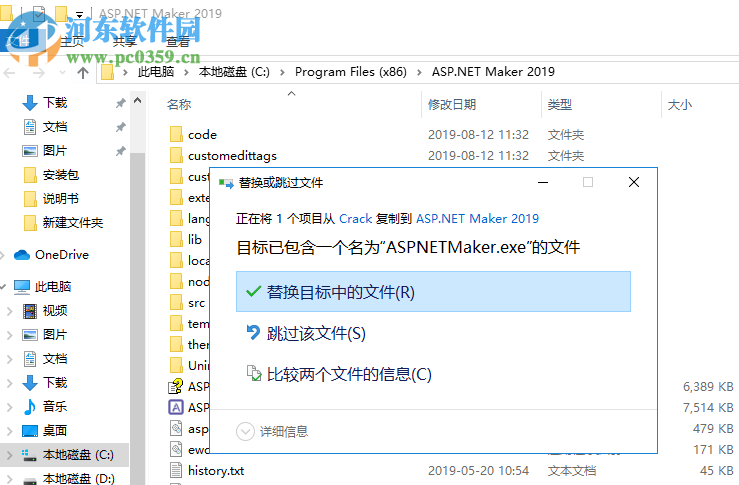739x485 pixels.
Task: Select the lib folder icon
Action: click(x=176, y=239)
